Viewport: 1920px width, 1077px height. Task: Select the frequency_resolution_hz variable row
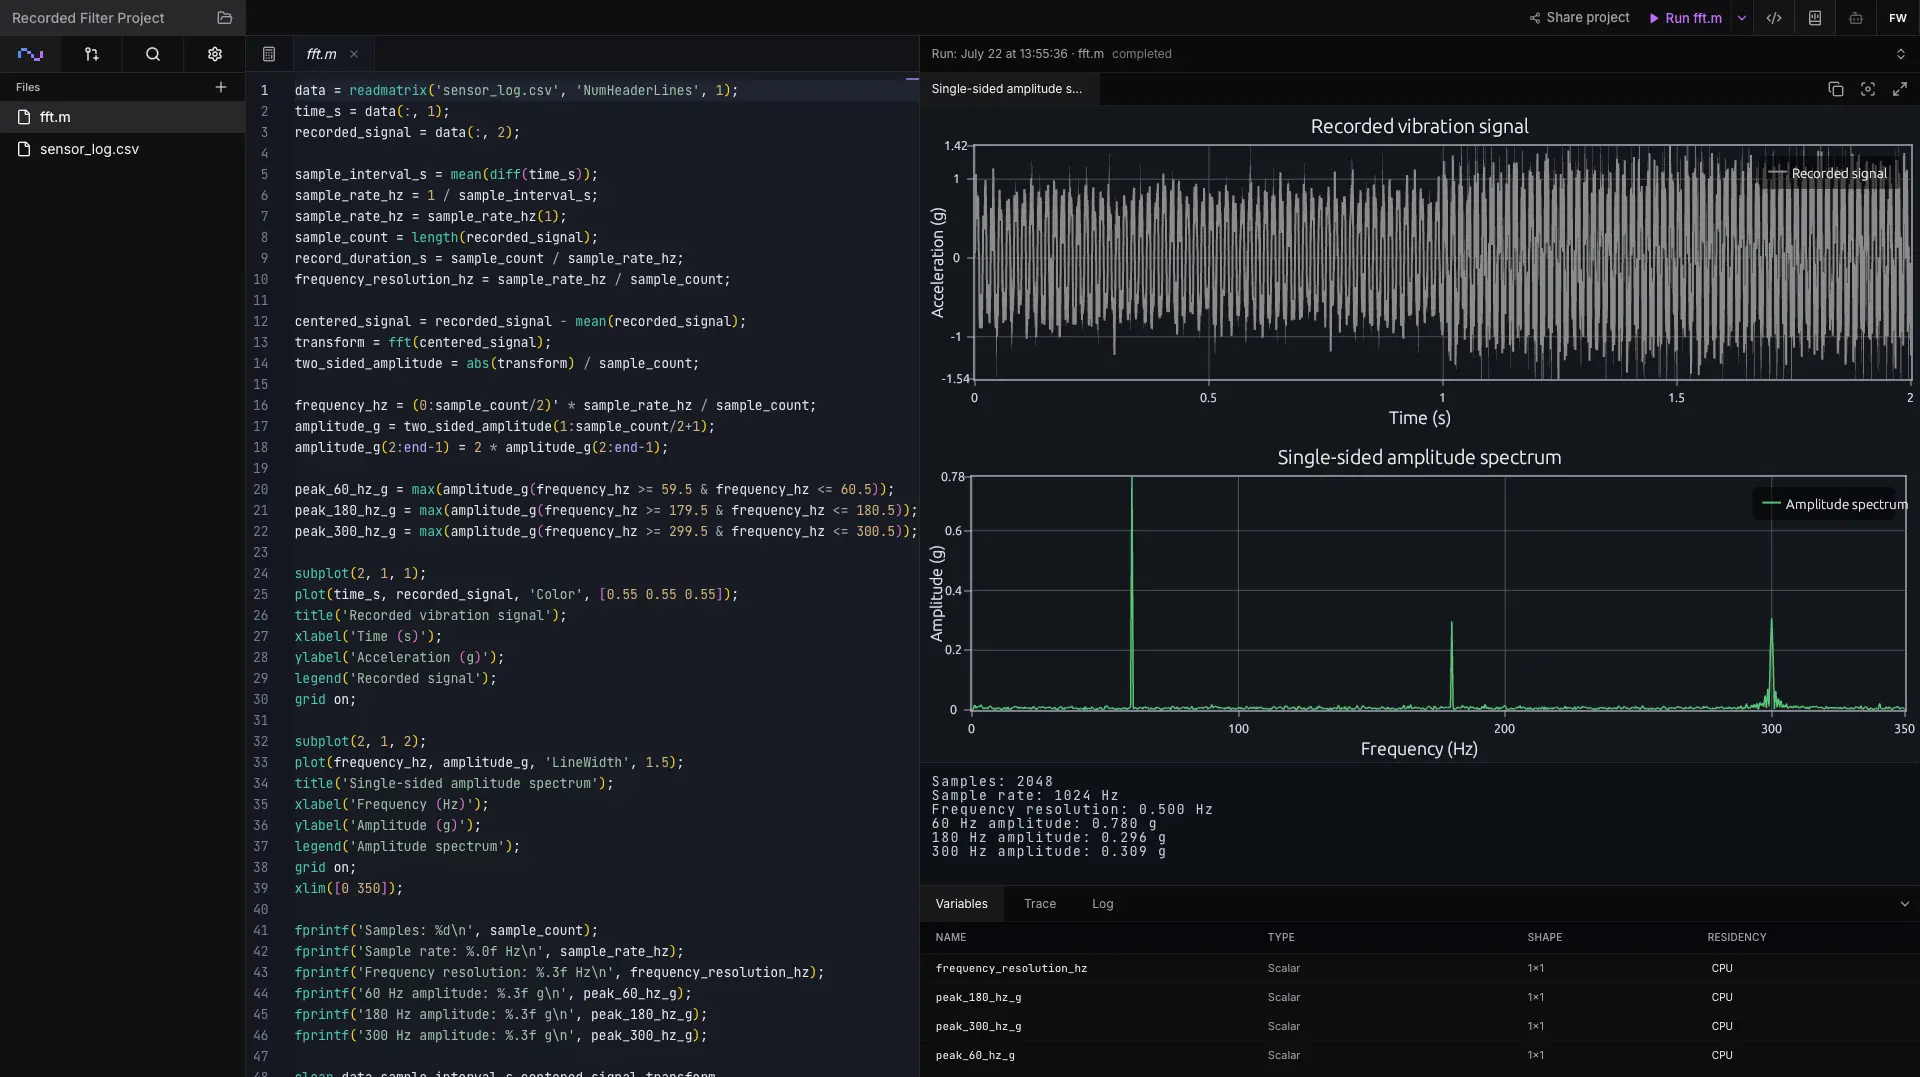tap(1419, 968)
